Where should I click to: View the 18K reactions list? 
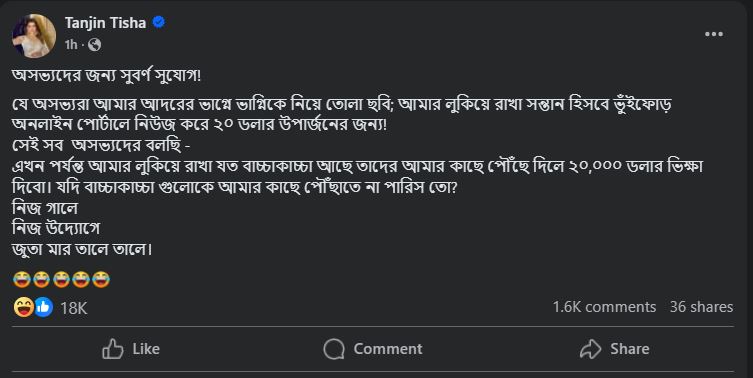pos(73,308)
